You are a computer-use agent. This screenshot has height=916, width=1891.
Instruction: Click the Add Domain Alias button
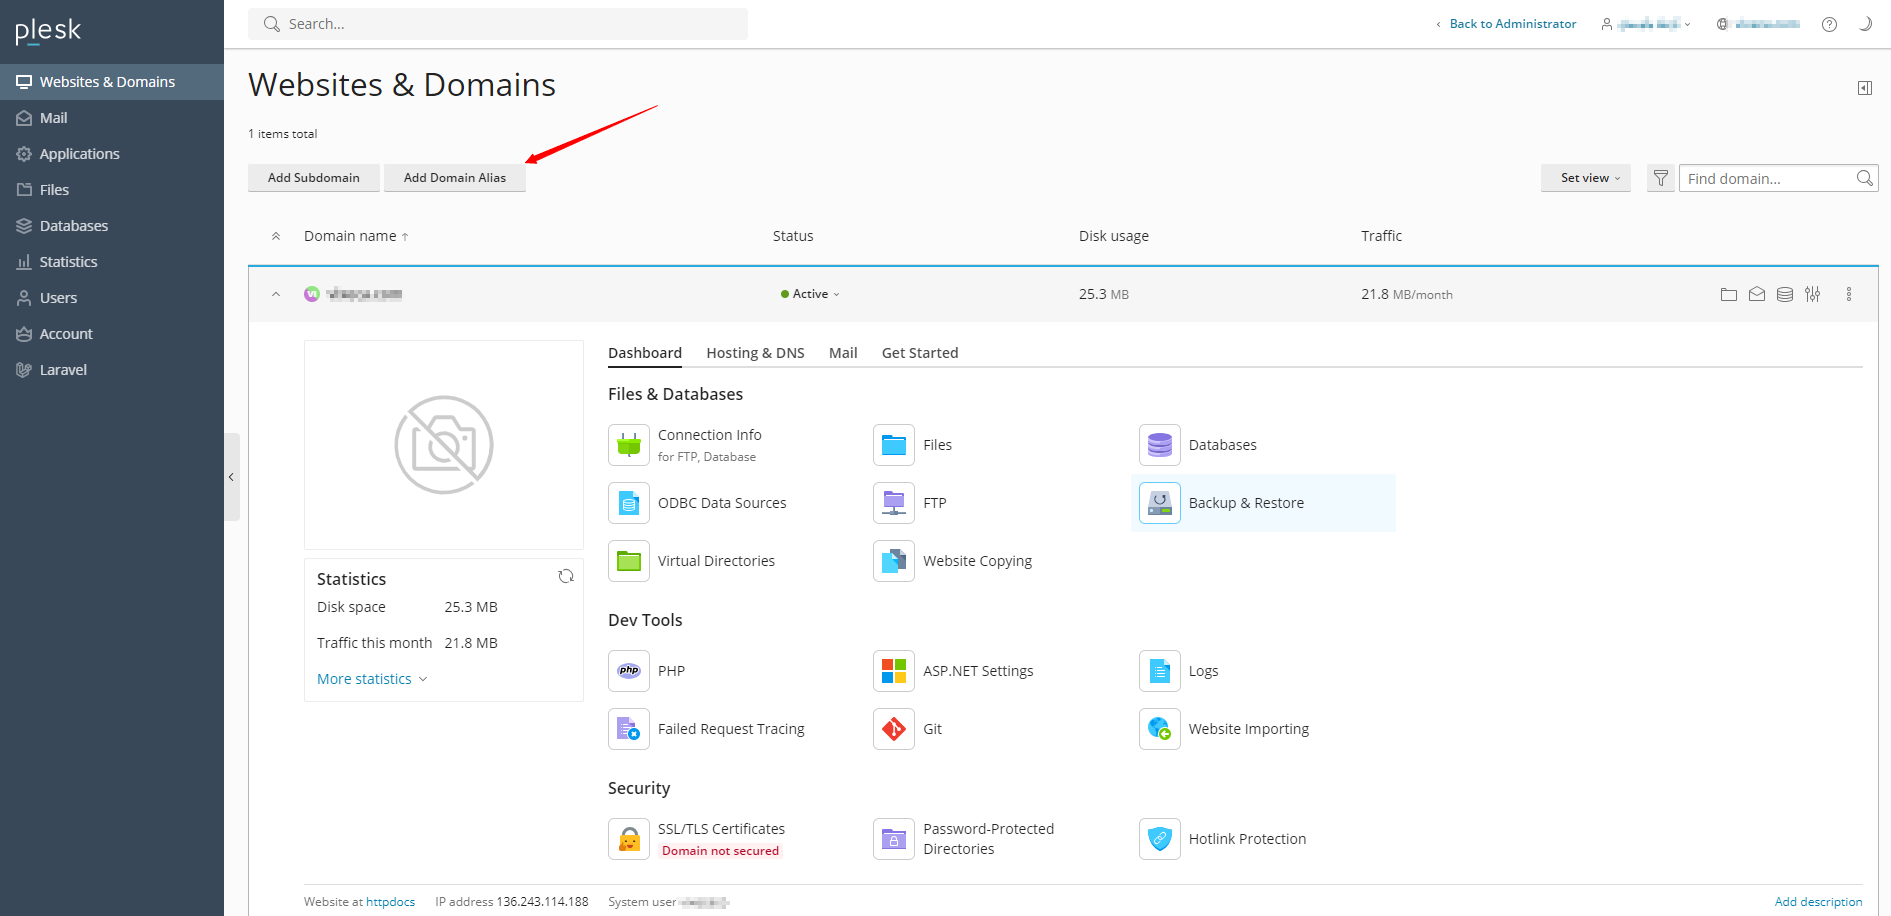(455, 178)
